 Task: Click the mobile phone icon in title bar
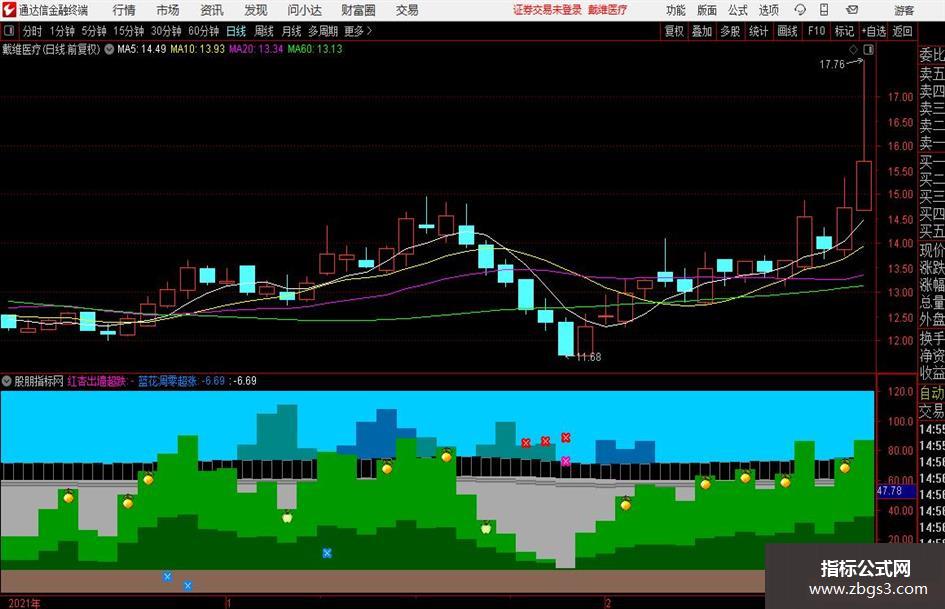pyautogui.click(x=824, y=10)
